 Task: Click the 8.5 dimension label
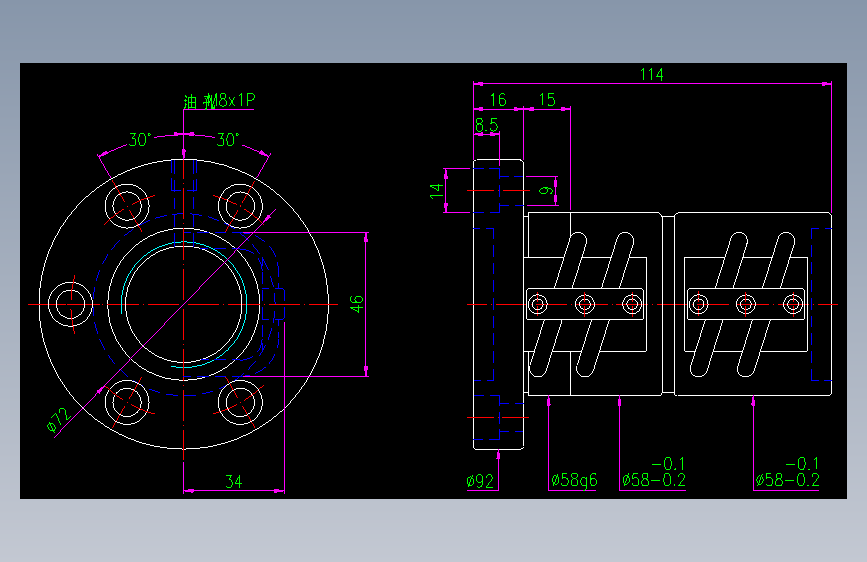[x=487, y=125]
